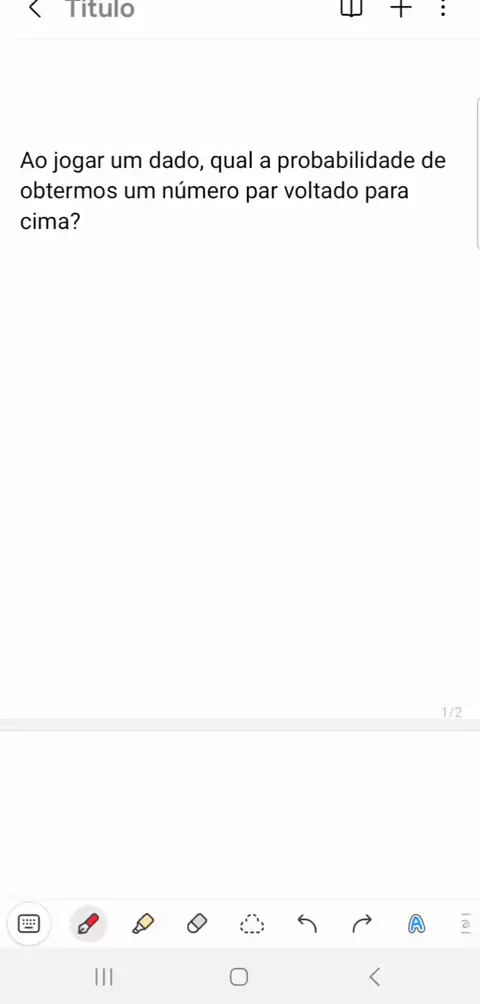This screenshot has height=1004, width=480.
Task: Tap the partially visible last toolbar icon
Action: click(466, 924)
